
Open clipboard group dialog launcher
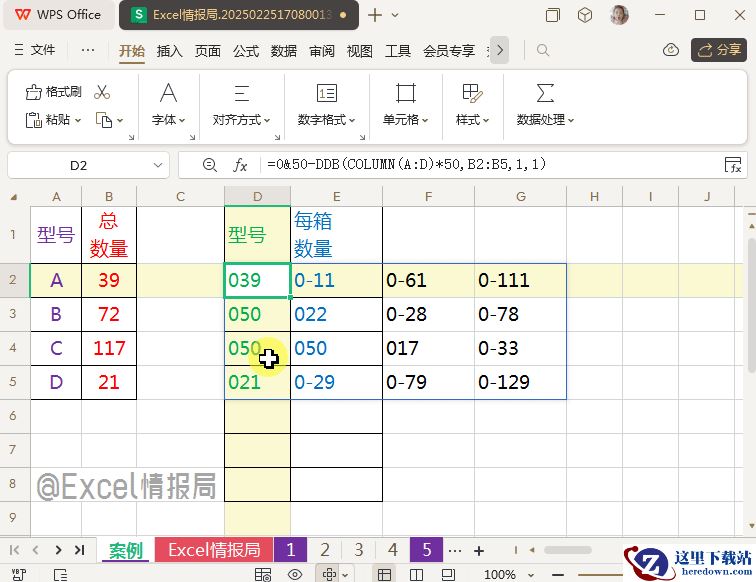point(132,137)
